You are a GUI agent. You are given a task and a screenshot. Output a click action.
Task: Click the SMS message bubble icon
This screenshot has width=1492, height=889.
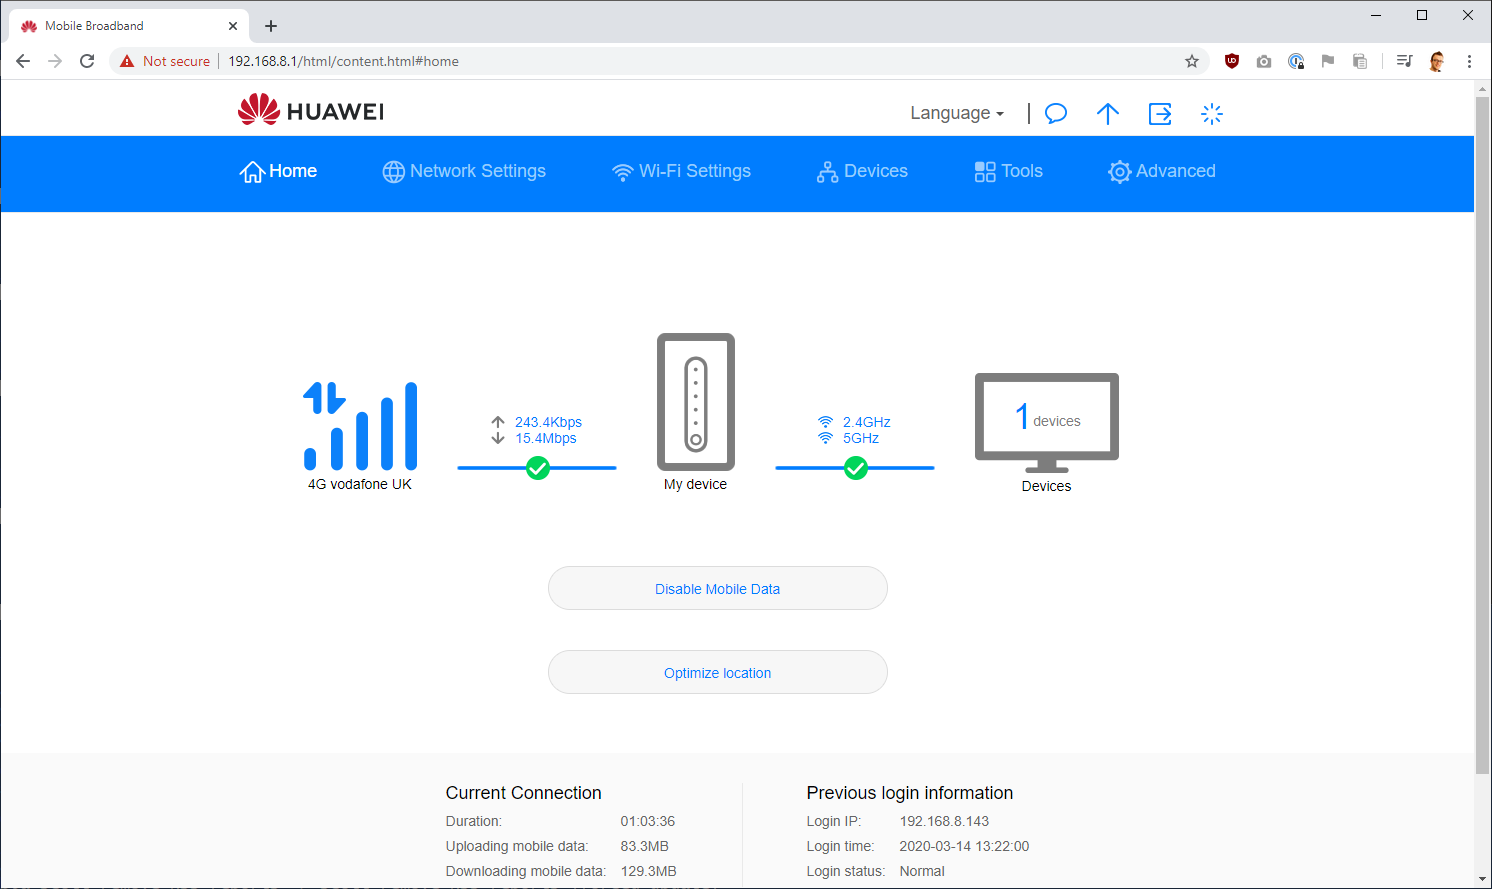point(1056,114)
